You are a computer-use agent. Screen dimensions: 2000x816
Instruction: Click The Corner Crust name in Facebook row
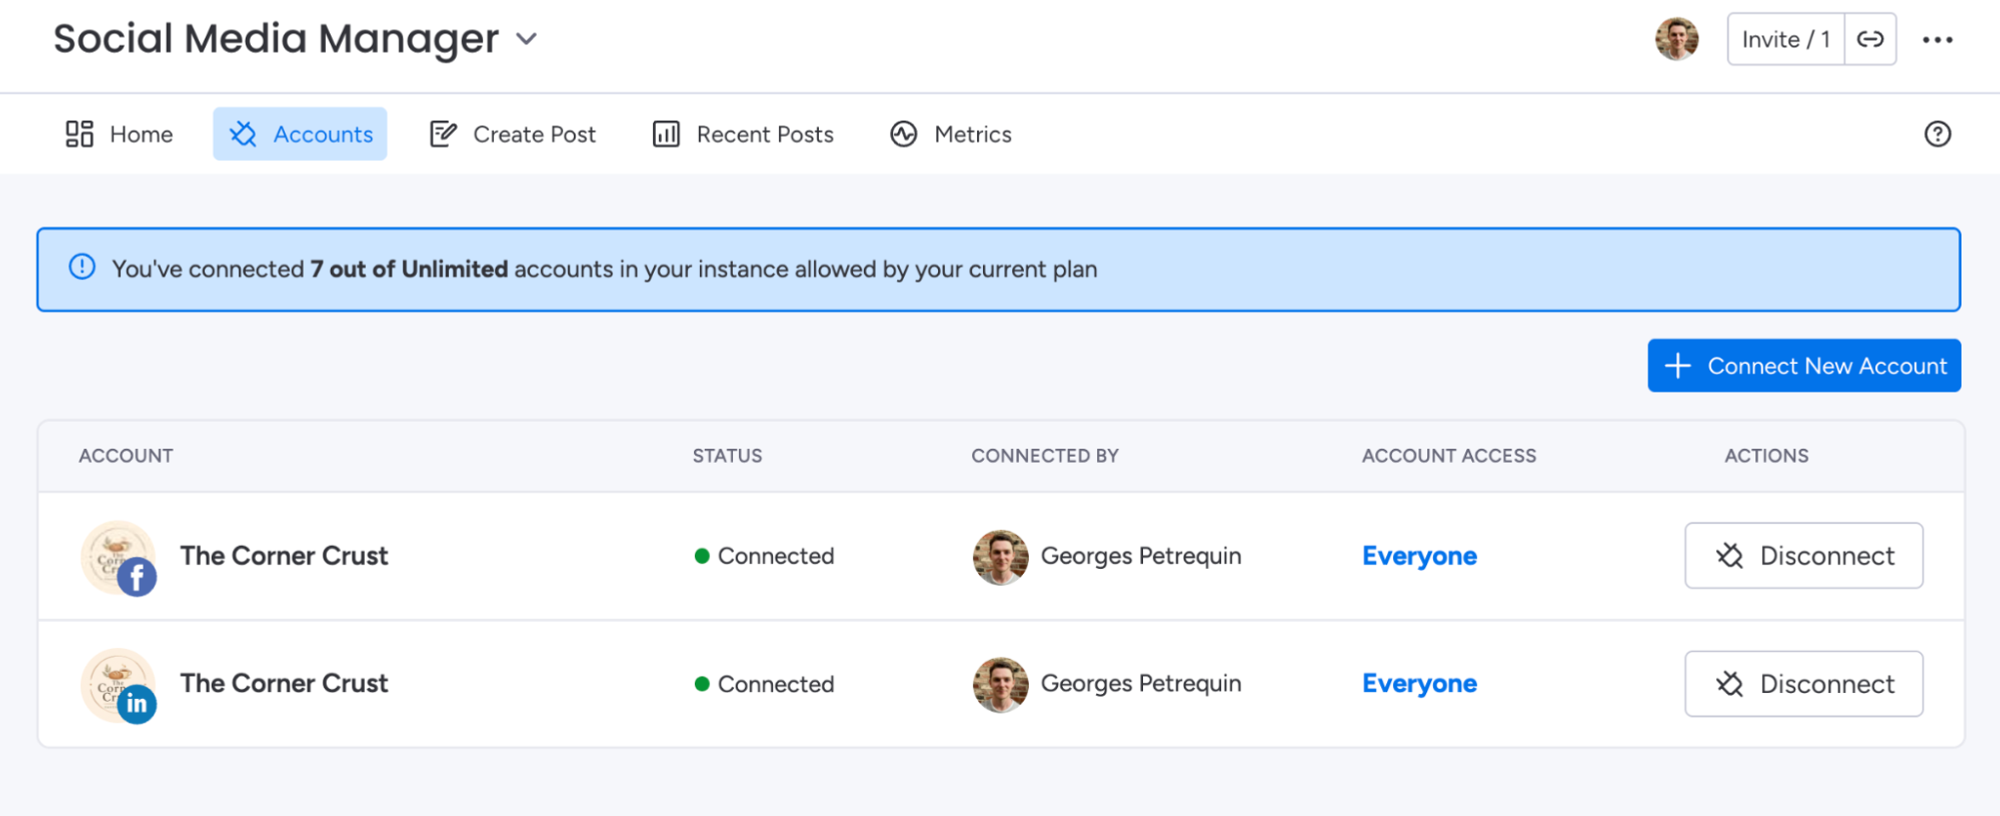tap(284, 556)
